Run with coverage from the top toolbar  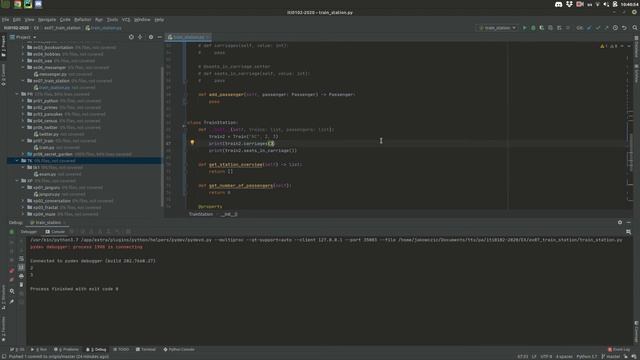(542, 28)
